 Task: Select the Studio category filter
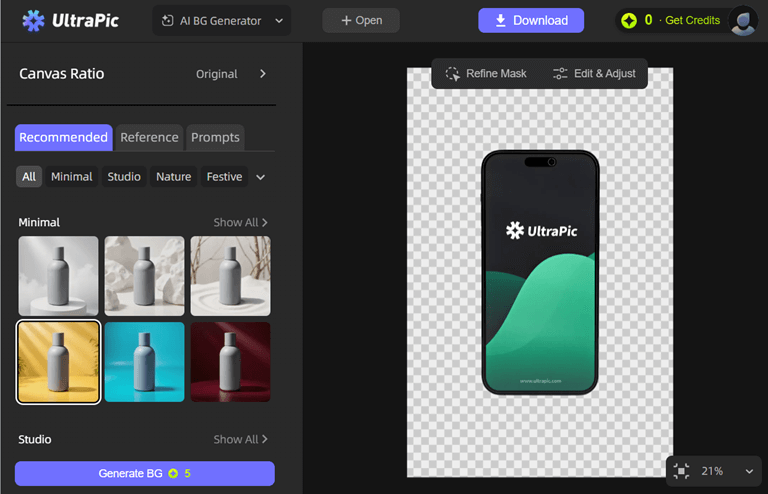(124, 177)
